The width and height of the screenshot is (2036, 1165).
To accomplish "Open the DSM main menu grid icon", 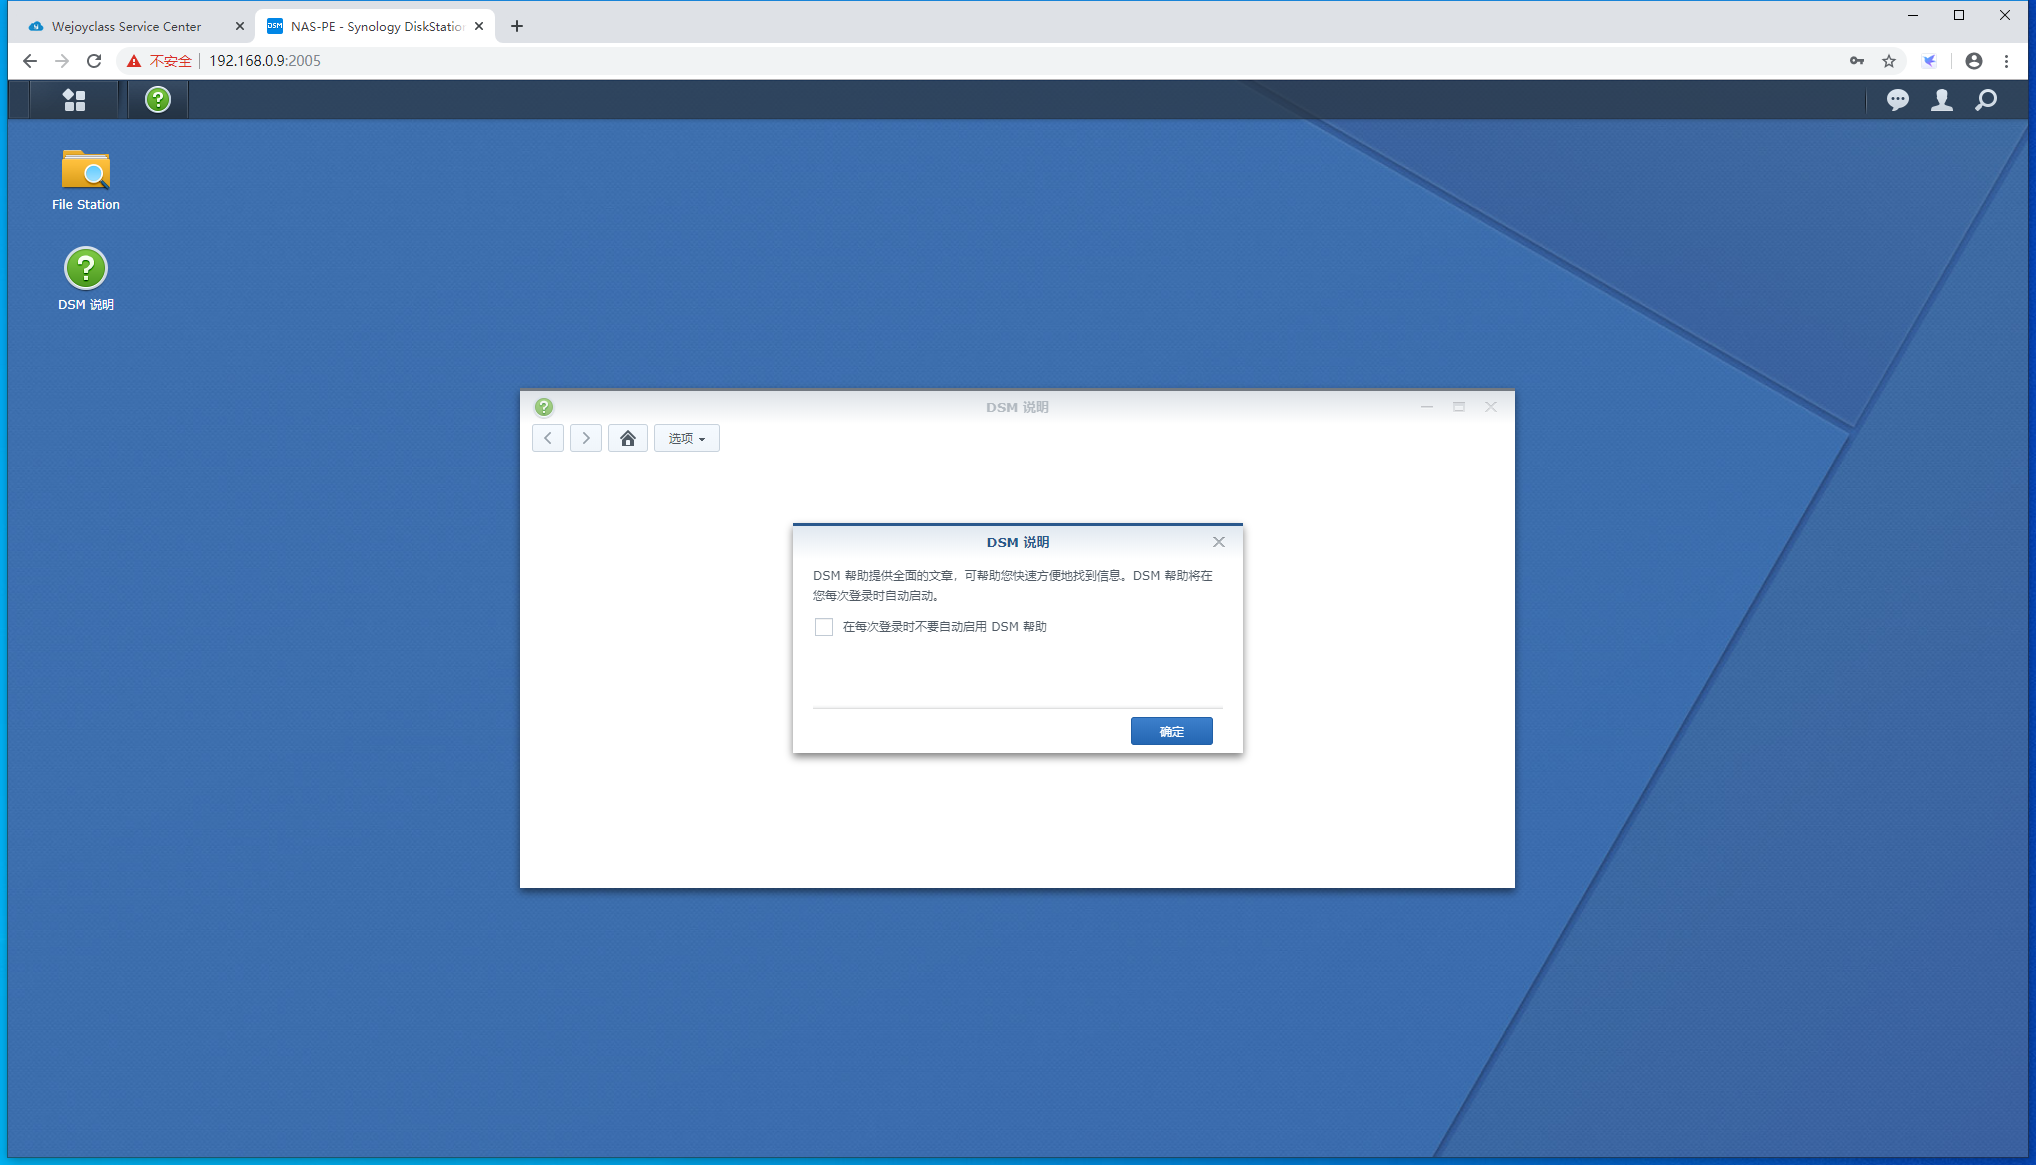I will [74, 100].
